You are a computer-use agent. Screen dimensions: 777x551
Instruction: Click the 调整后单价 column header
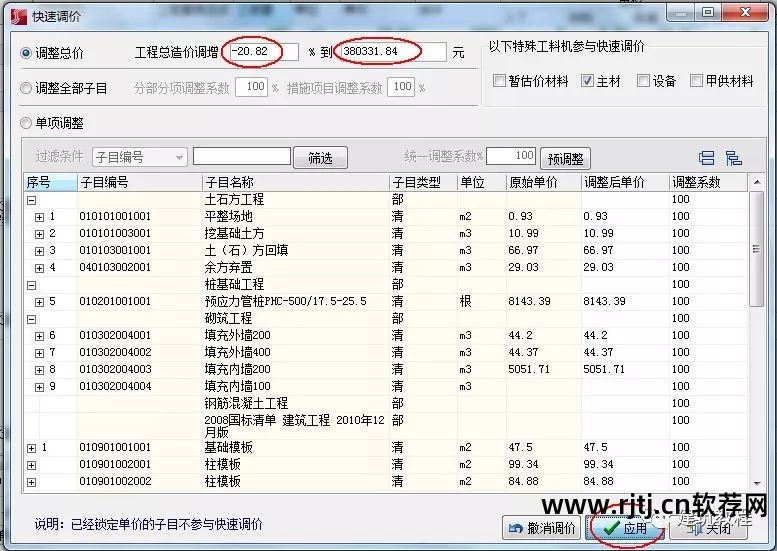[625, 182]
